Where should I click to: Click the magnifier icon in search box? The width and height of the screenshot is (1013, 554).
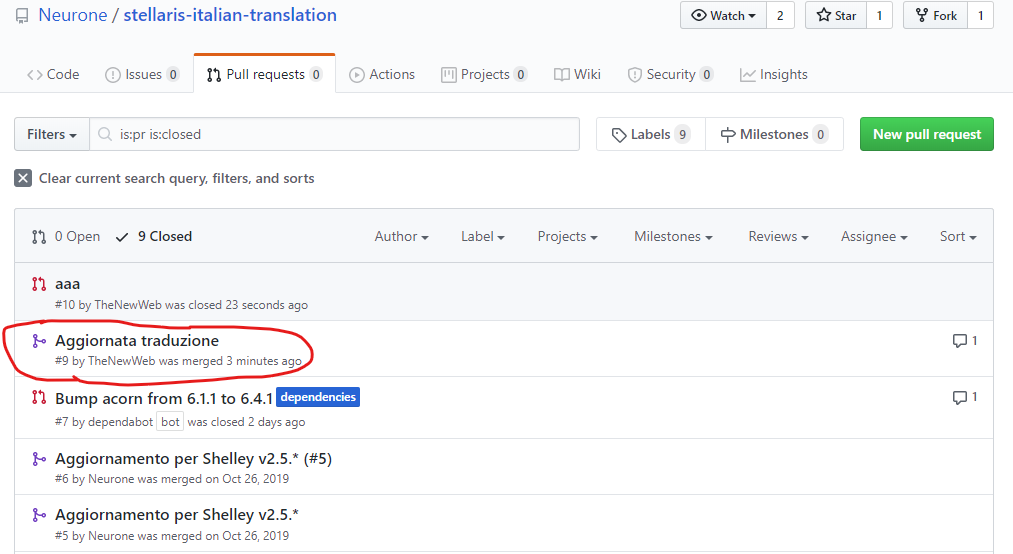105,134
